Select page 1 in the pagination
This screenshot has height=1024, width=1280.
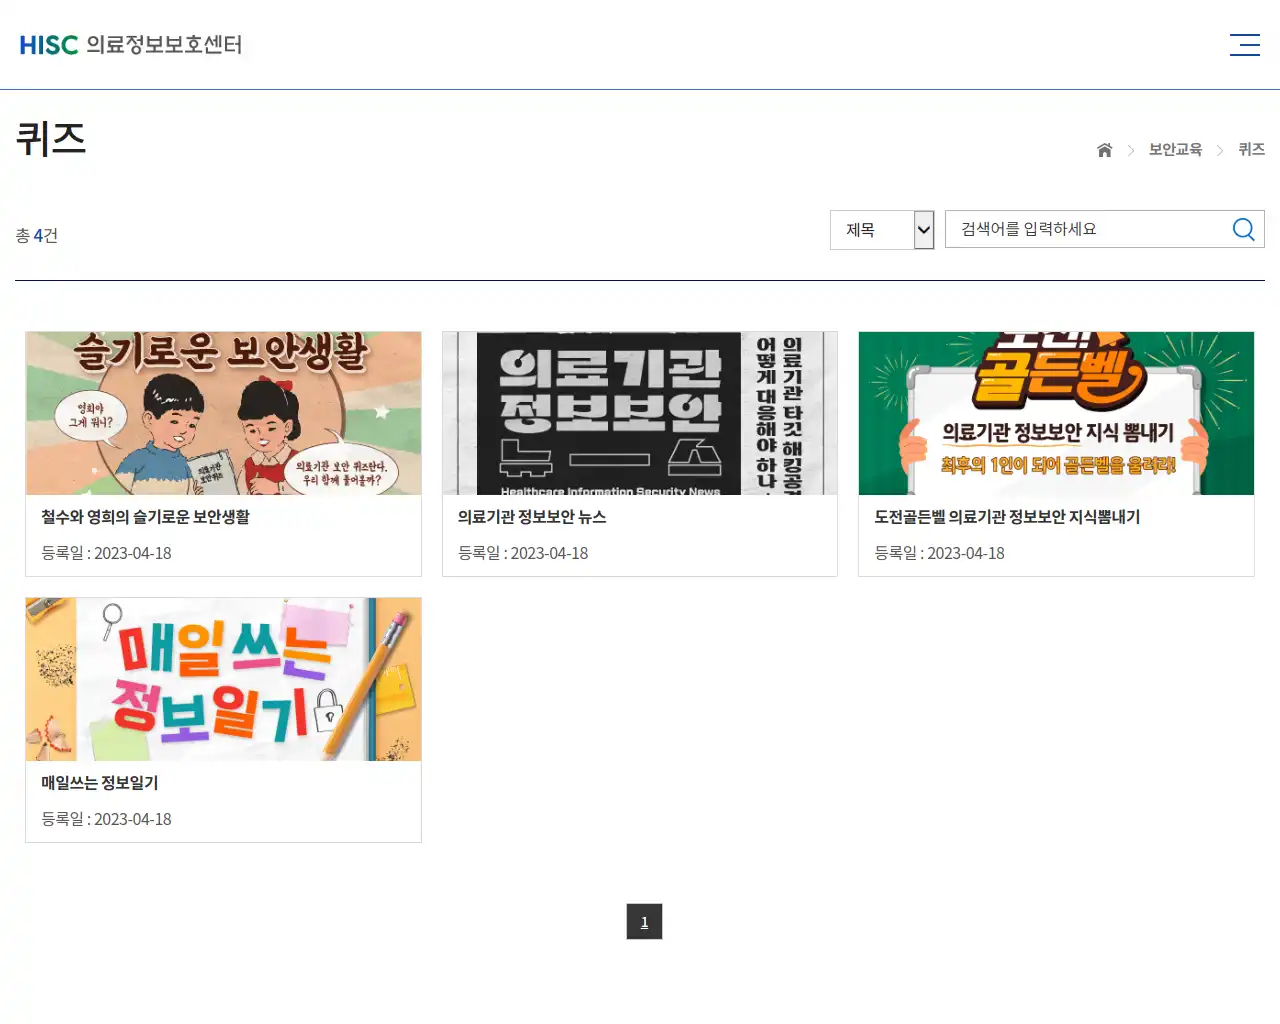[644, 922]
